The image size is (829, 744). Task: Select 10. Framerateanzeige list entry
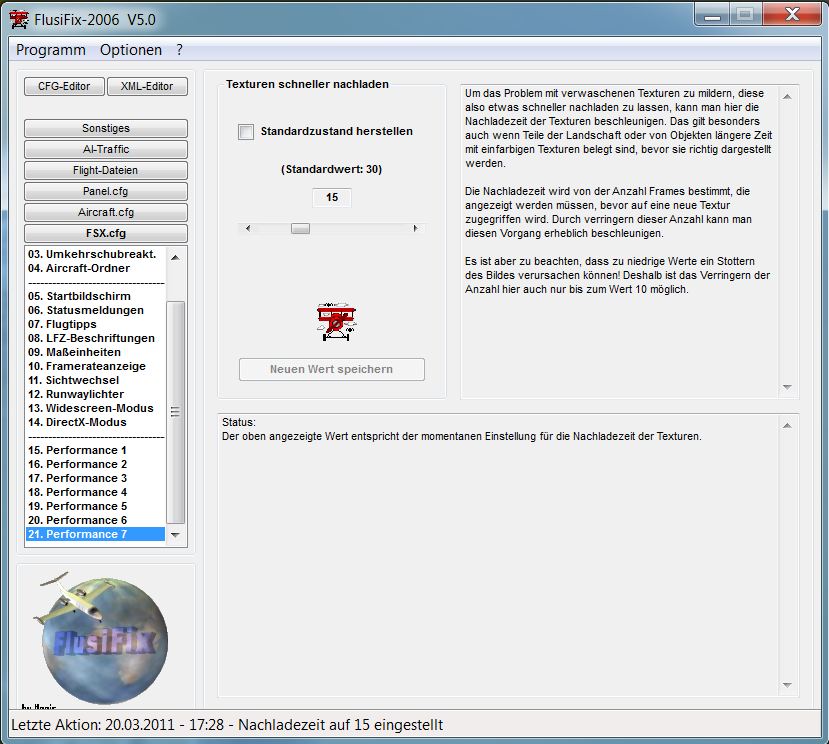click(x=95, y=366)
